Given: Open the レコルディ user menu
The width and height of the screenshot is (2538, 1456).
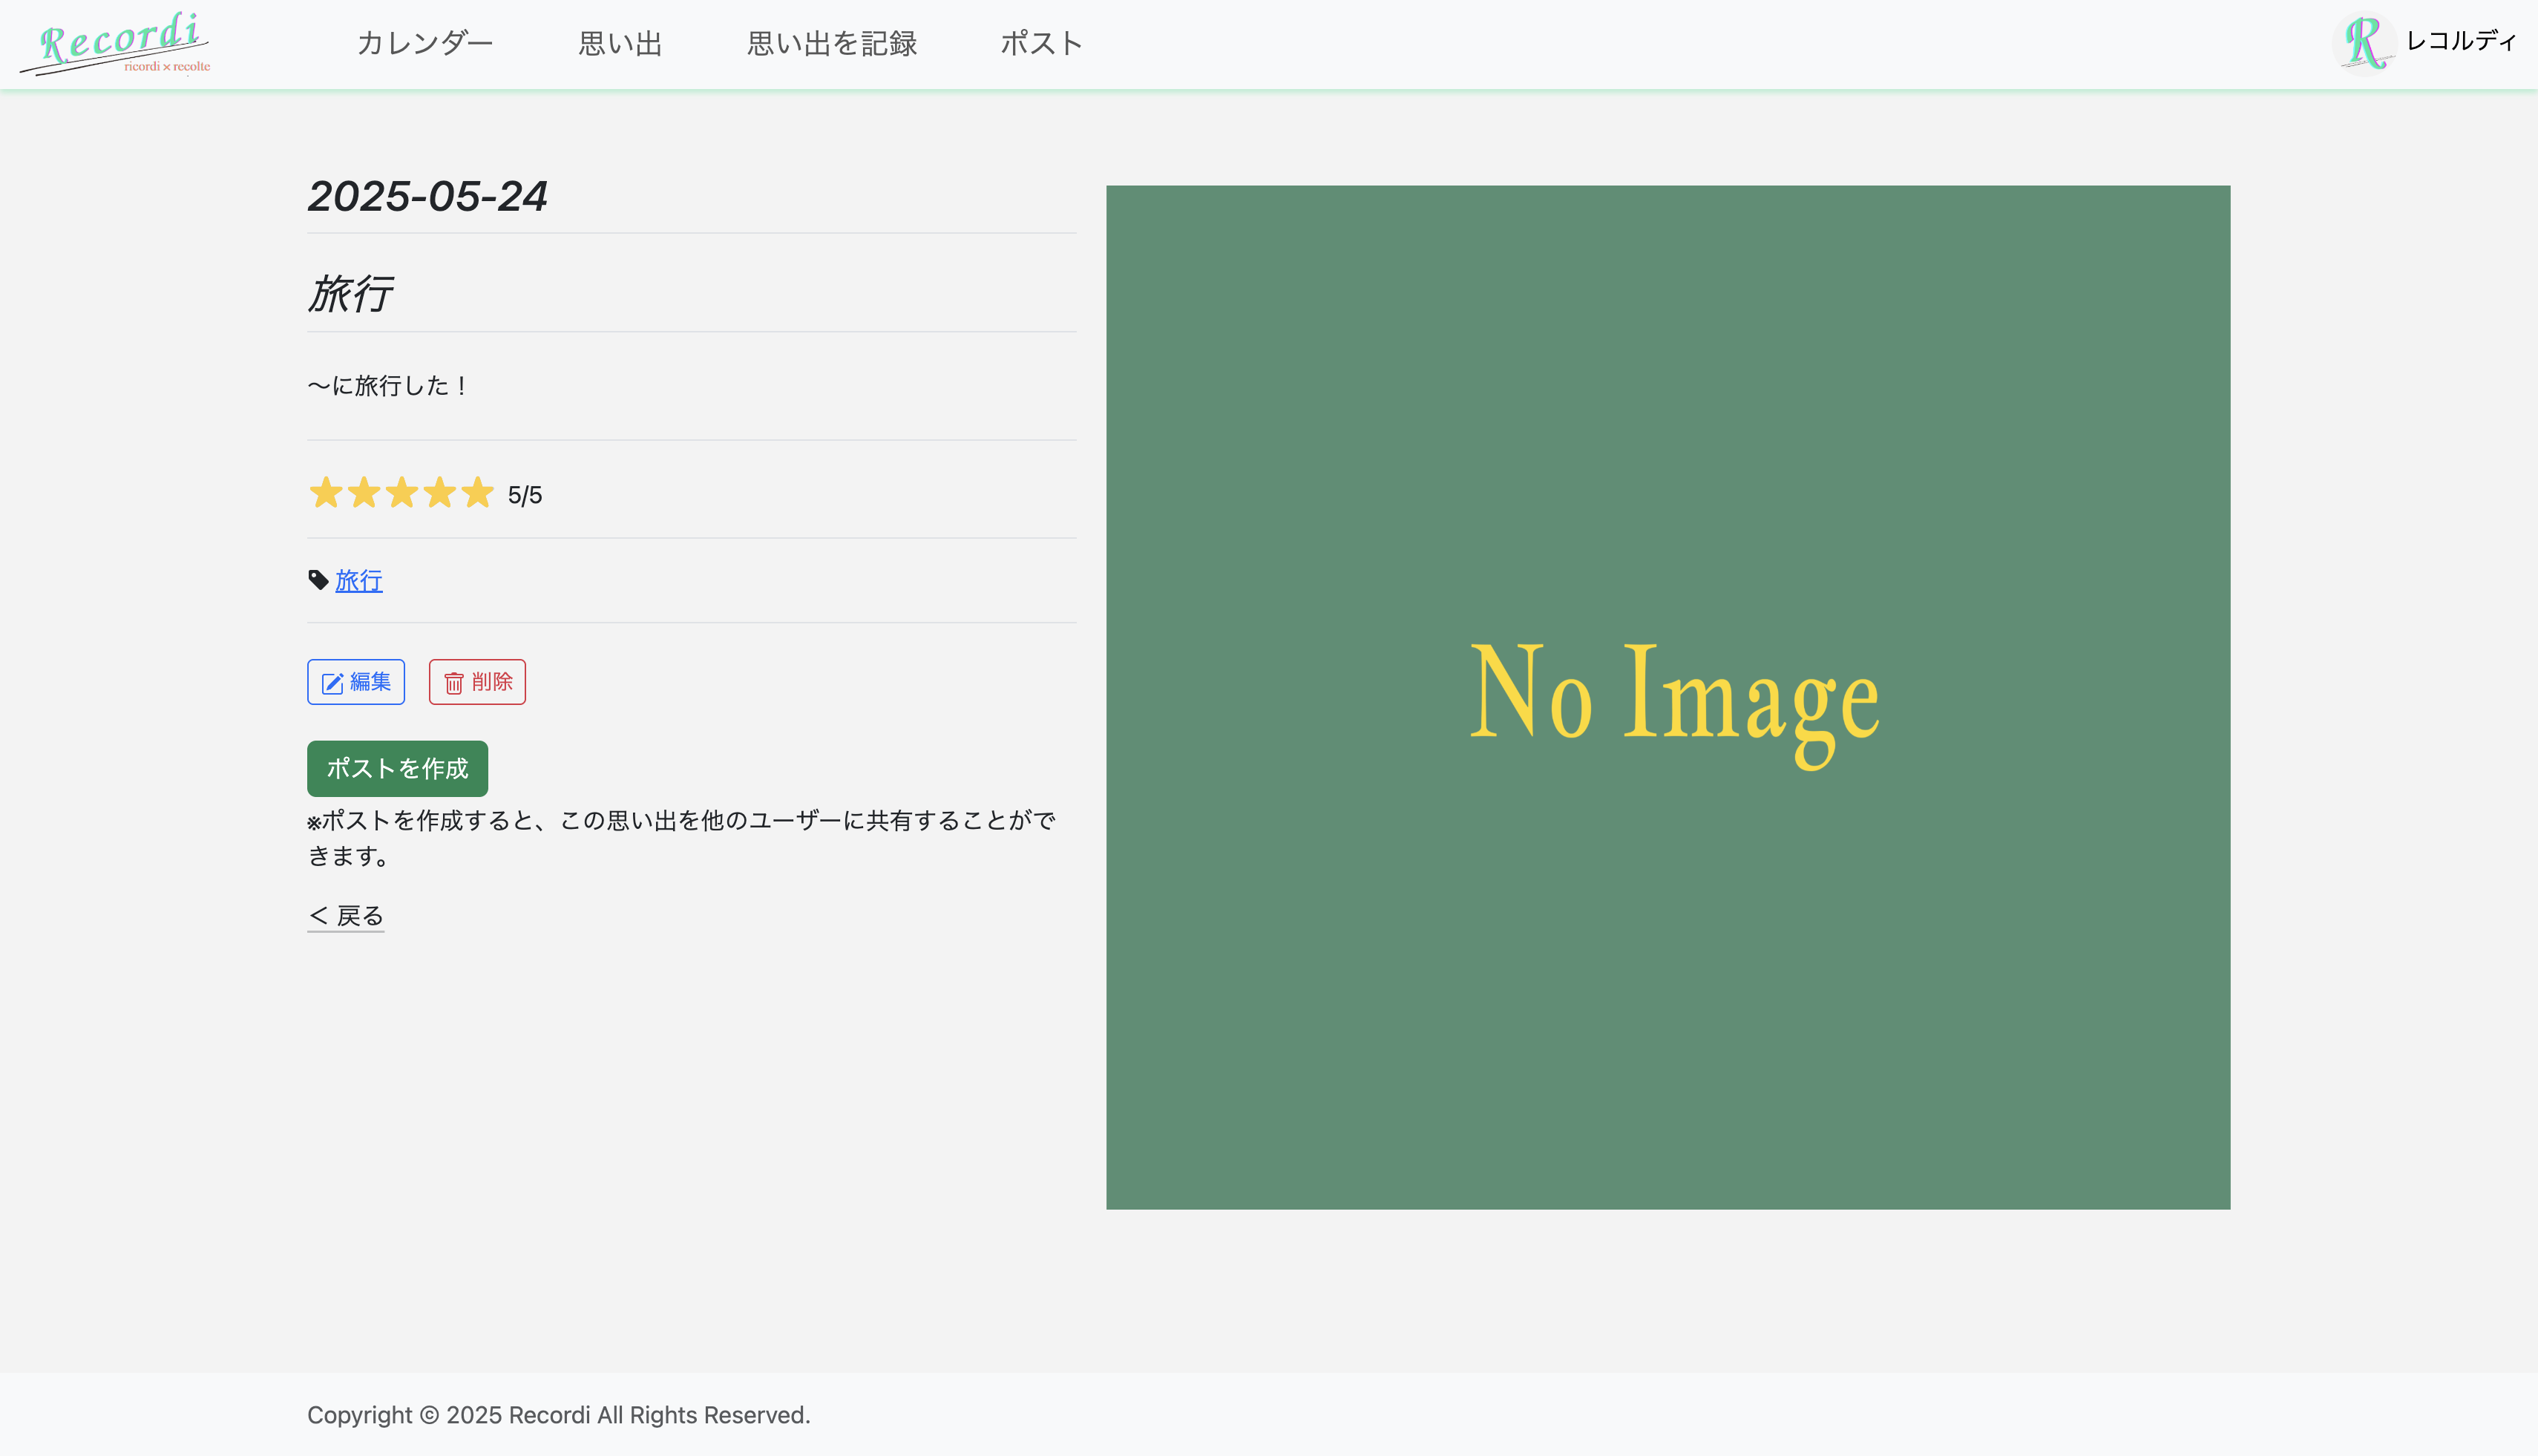Looking at the screenshot, I should pos(2461,41).
